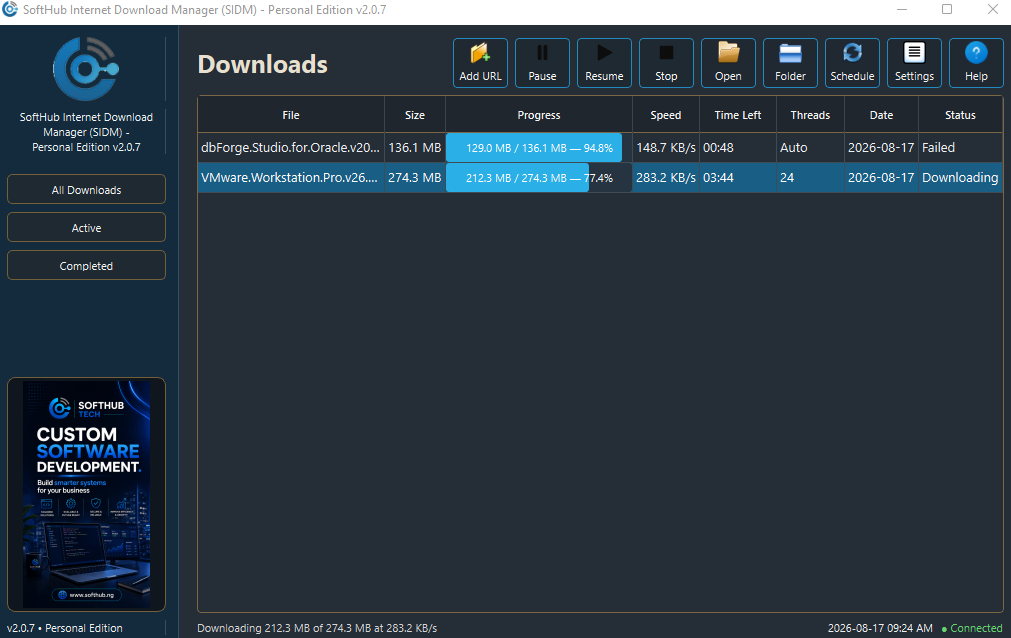The image size is (1011, 638).
Task: Select the VMware.Workstation.Pro file name
Action: (290, 177)
